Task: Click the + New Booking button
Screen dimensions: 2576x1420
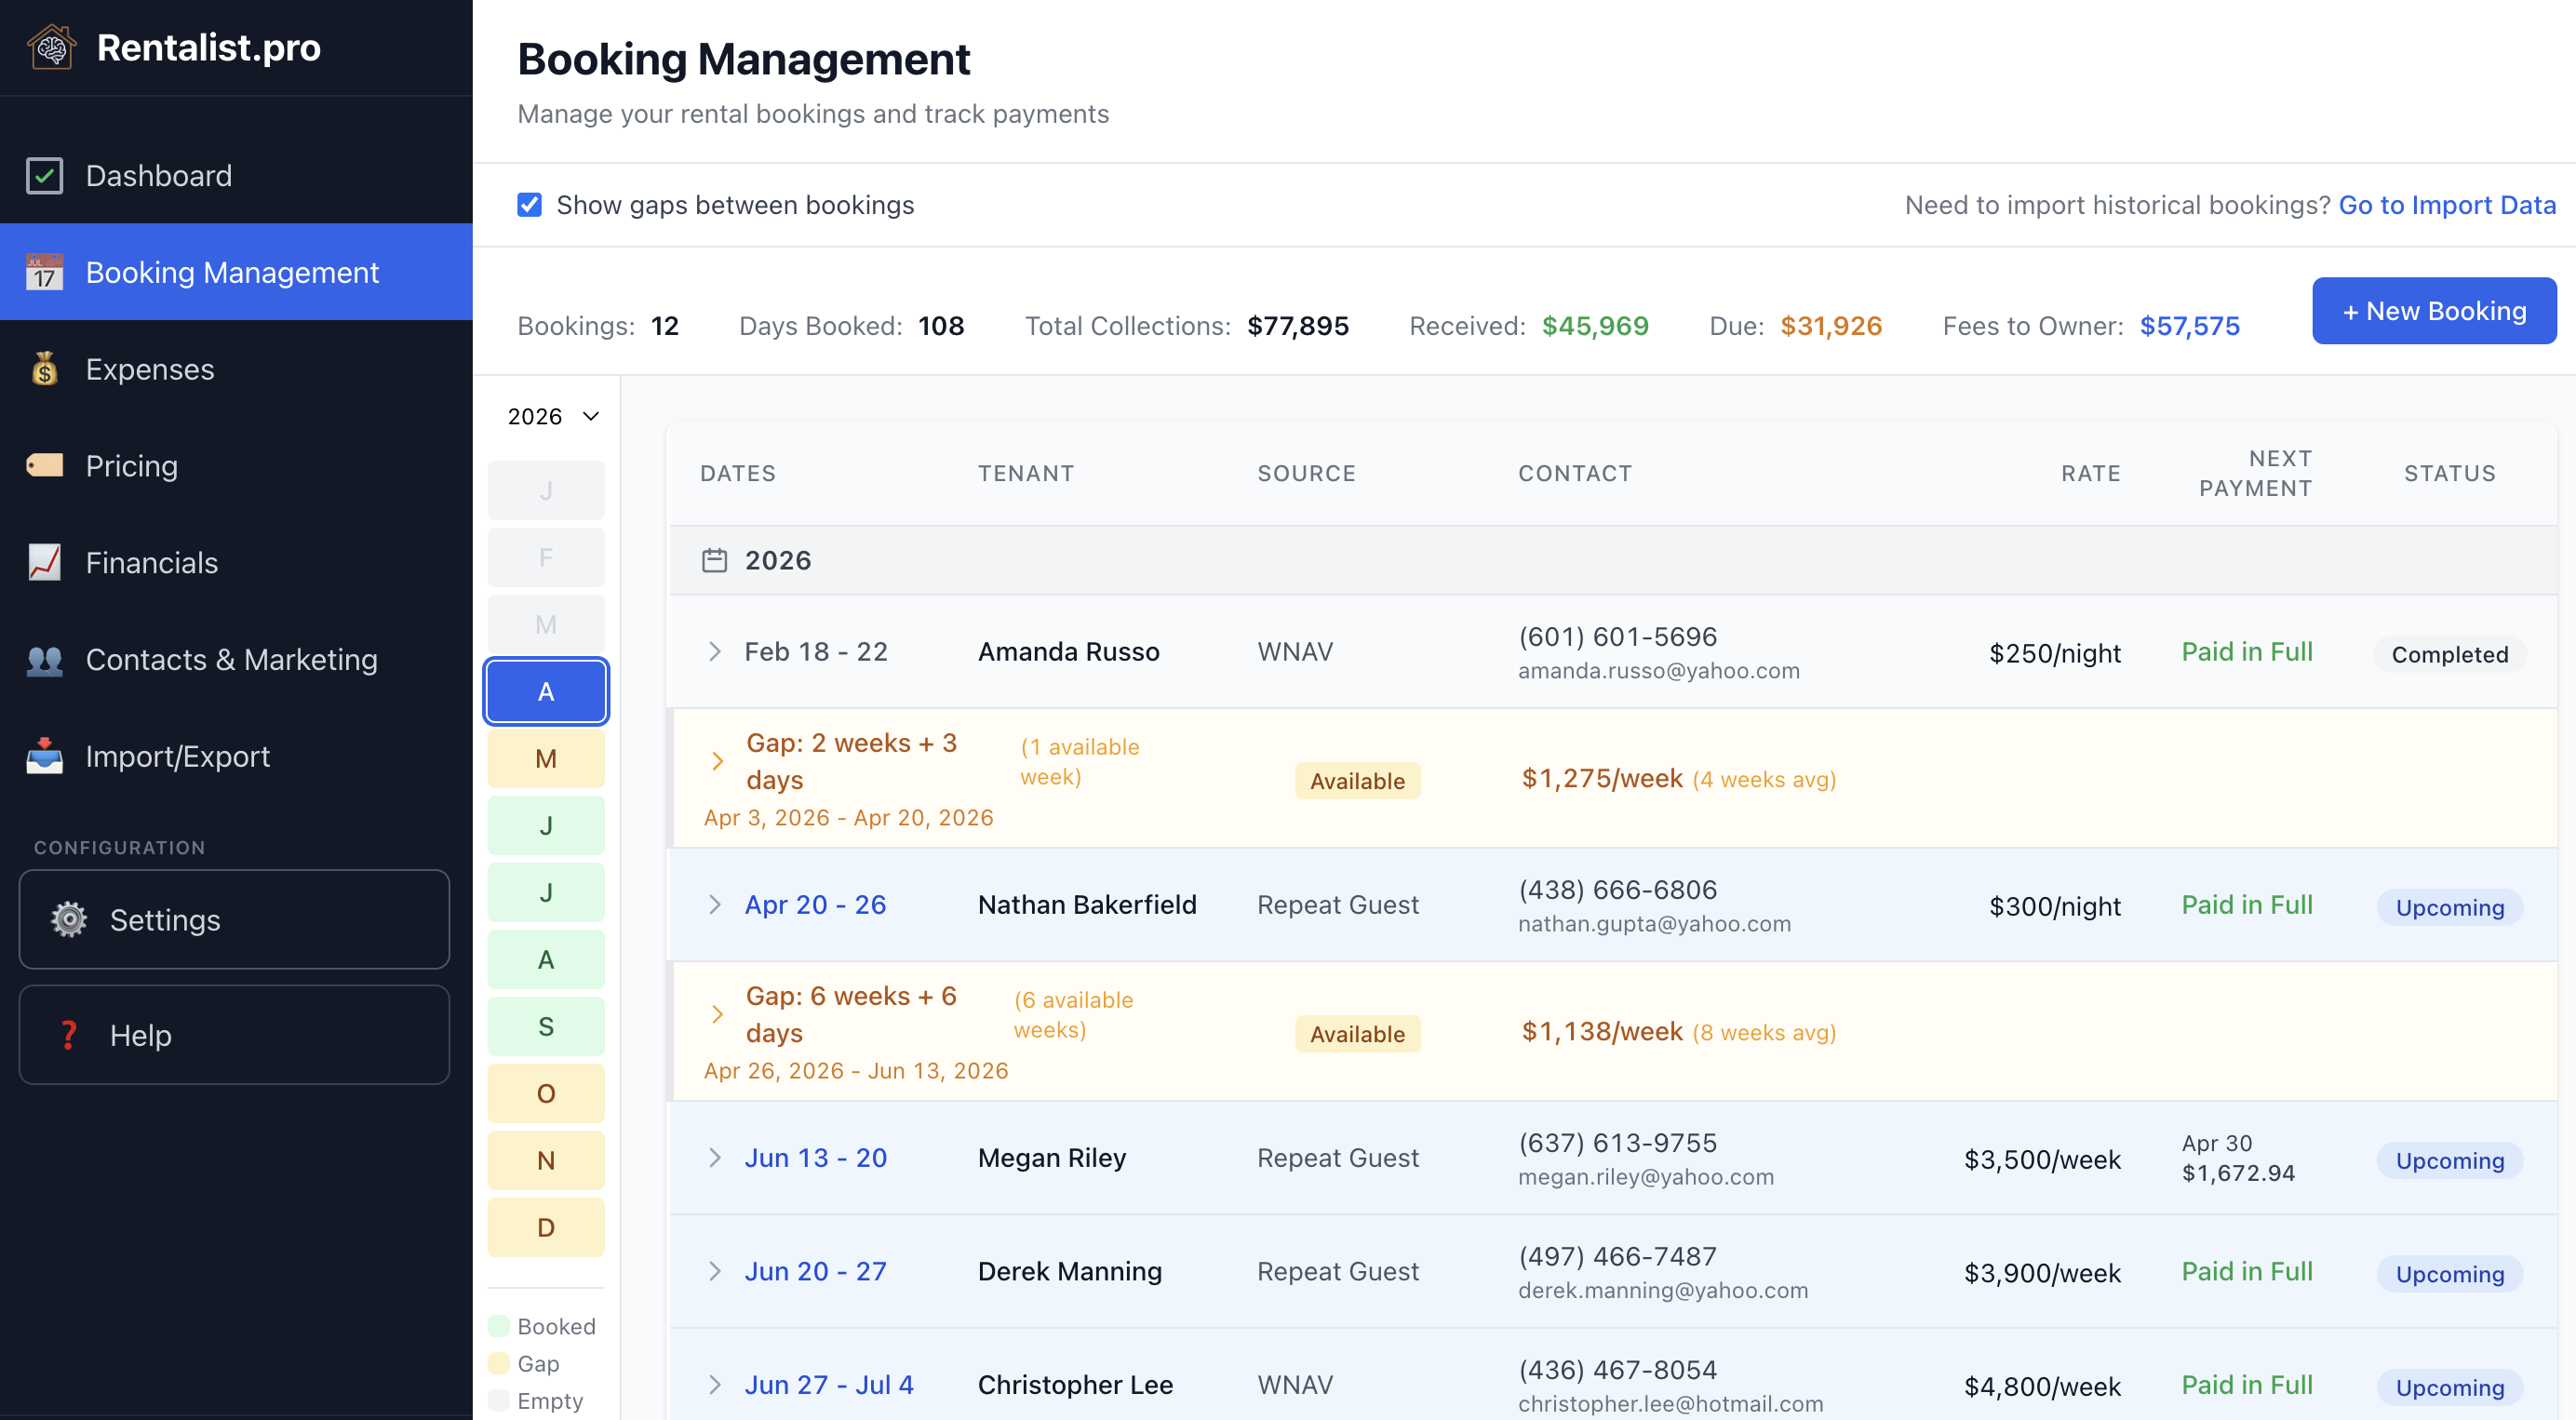Action: pyautogui.click(x=2434, y=310)
